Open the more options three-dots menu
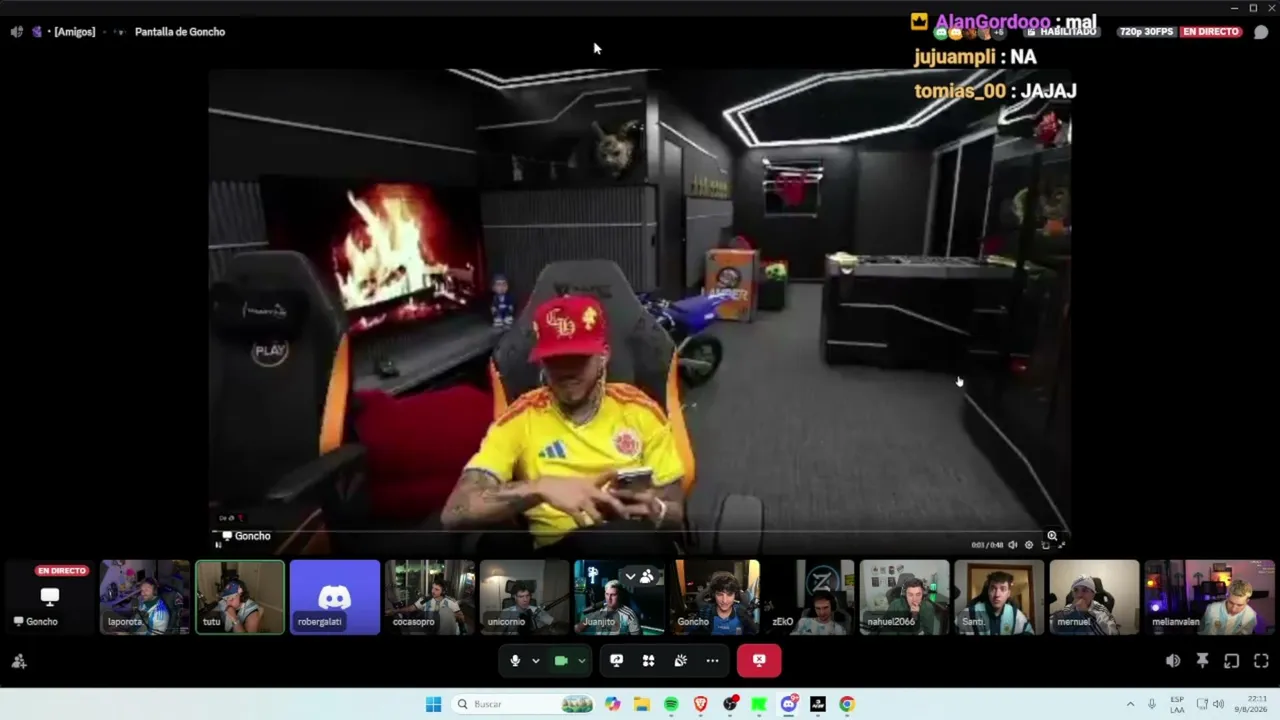 pyautogui.click(x=712, y=661)
